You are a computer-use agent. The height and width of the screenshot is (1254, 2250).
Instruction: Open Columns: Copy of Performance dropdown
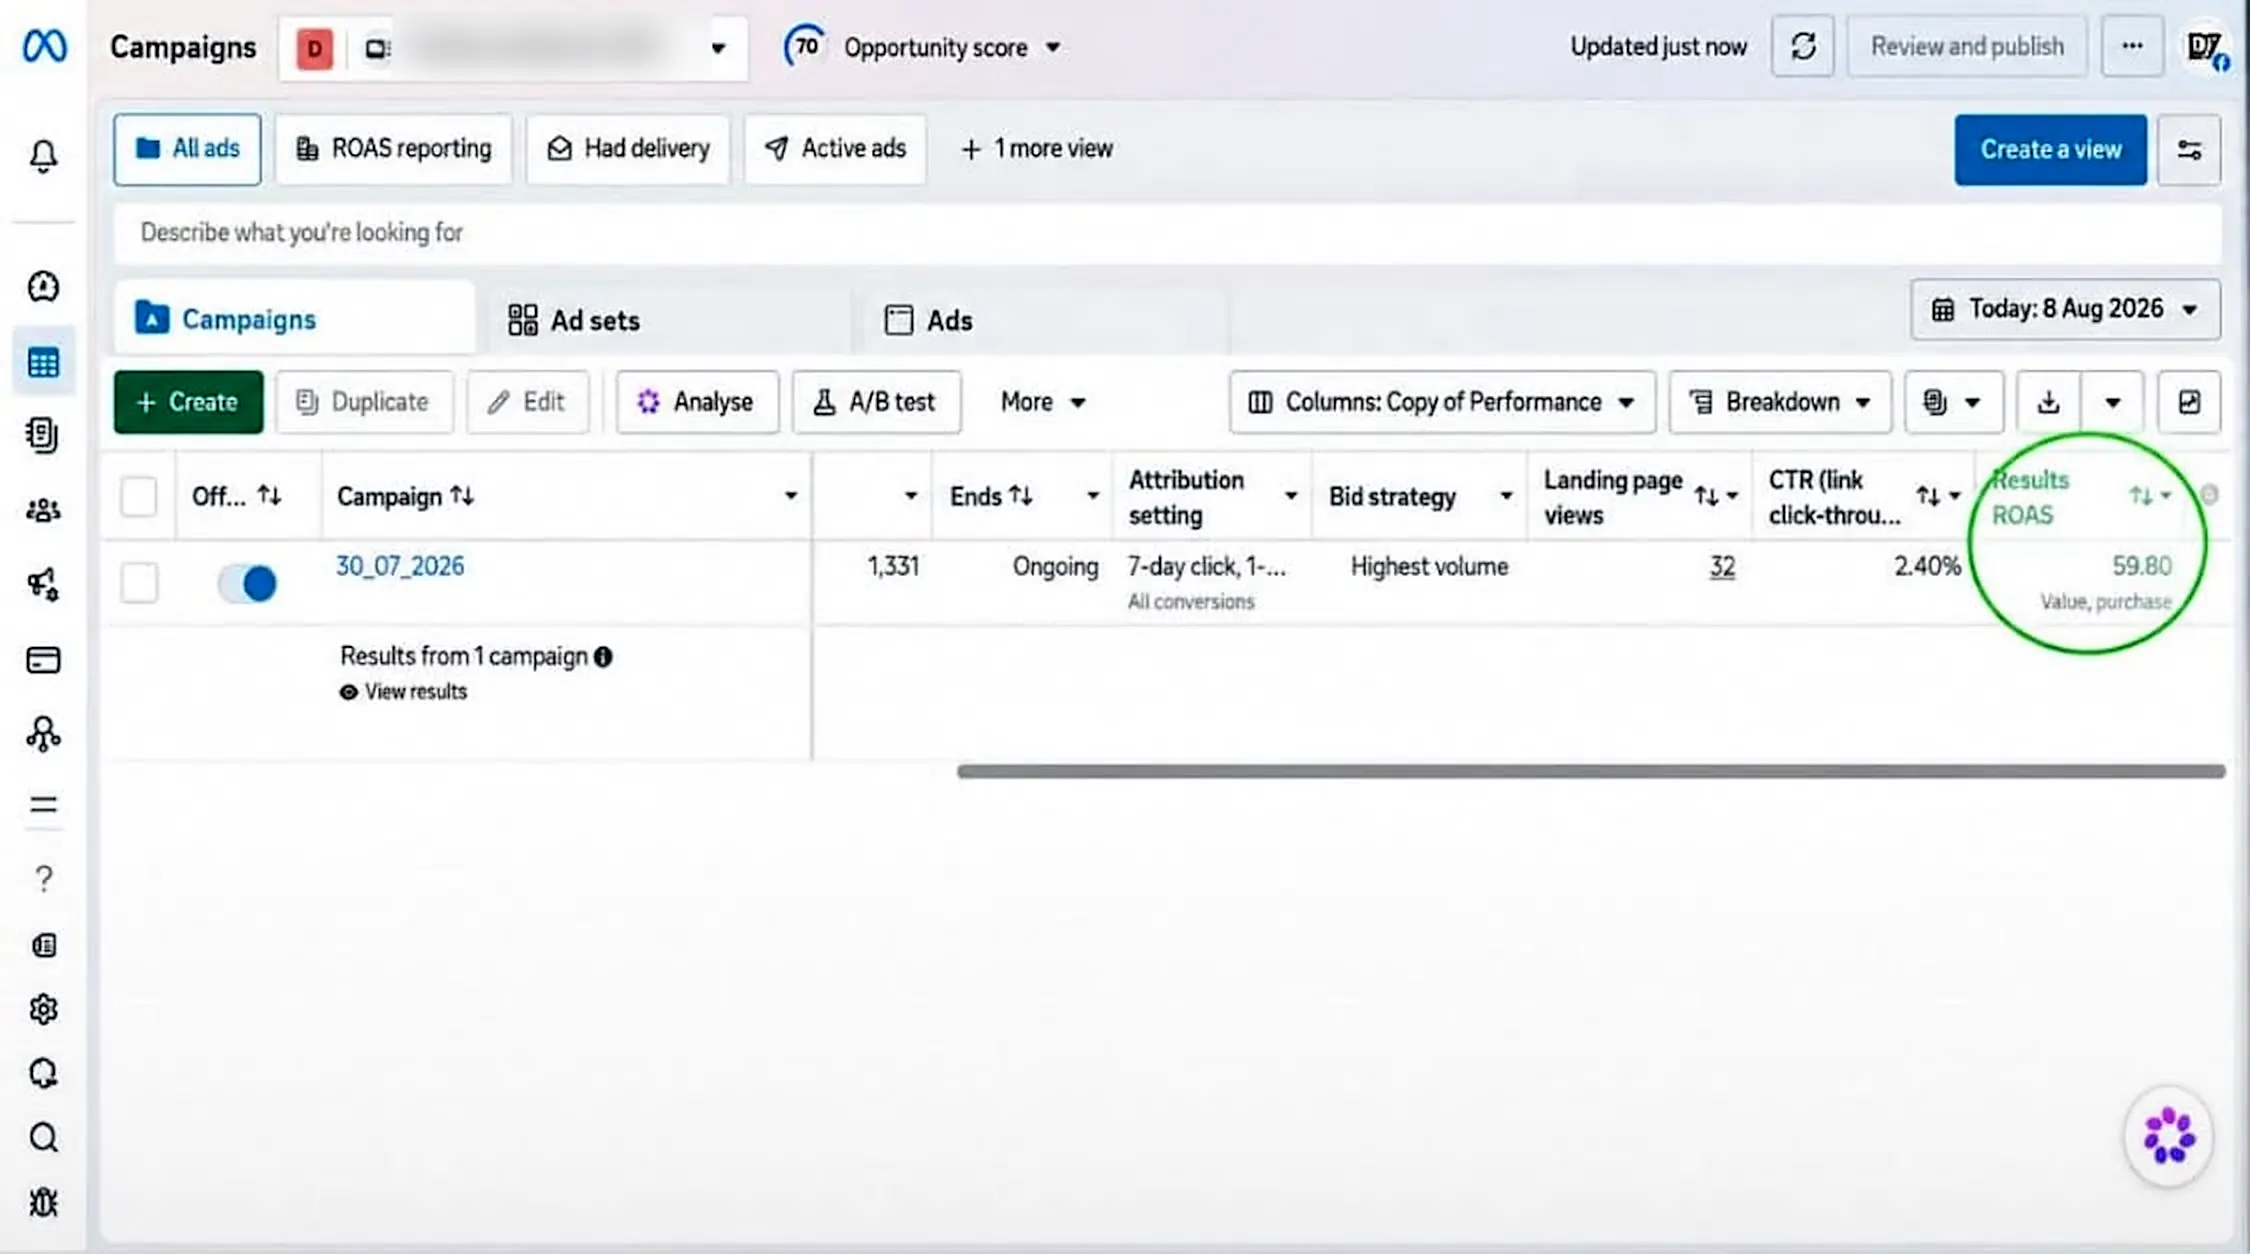click(1443, 402)
